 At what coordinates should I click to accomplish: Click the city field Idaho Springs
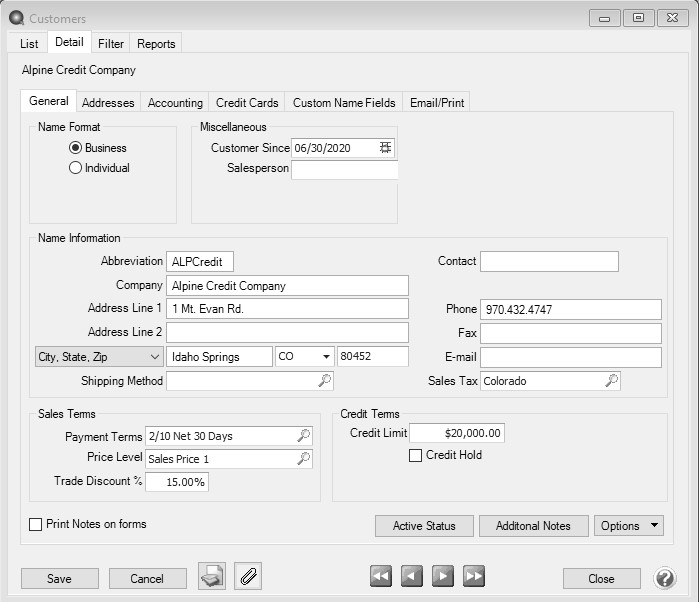coord(219,356)
